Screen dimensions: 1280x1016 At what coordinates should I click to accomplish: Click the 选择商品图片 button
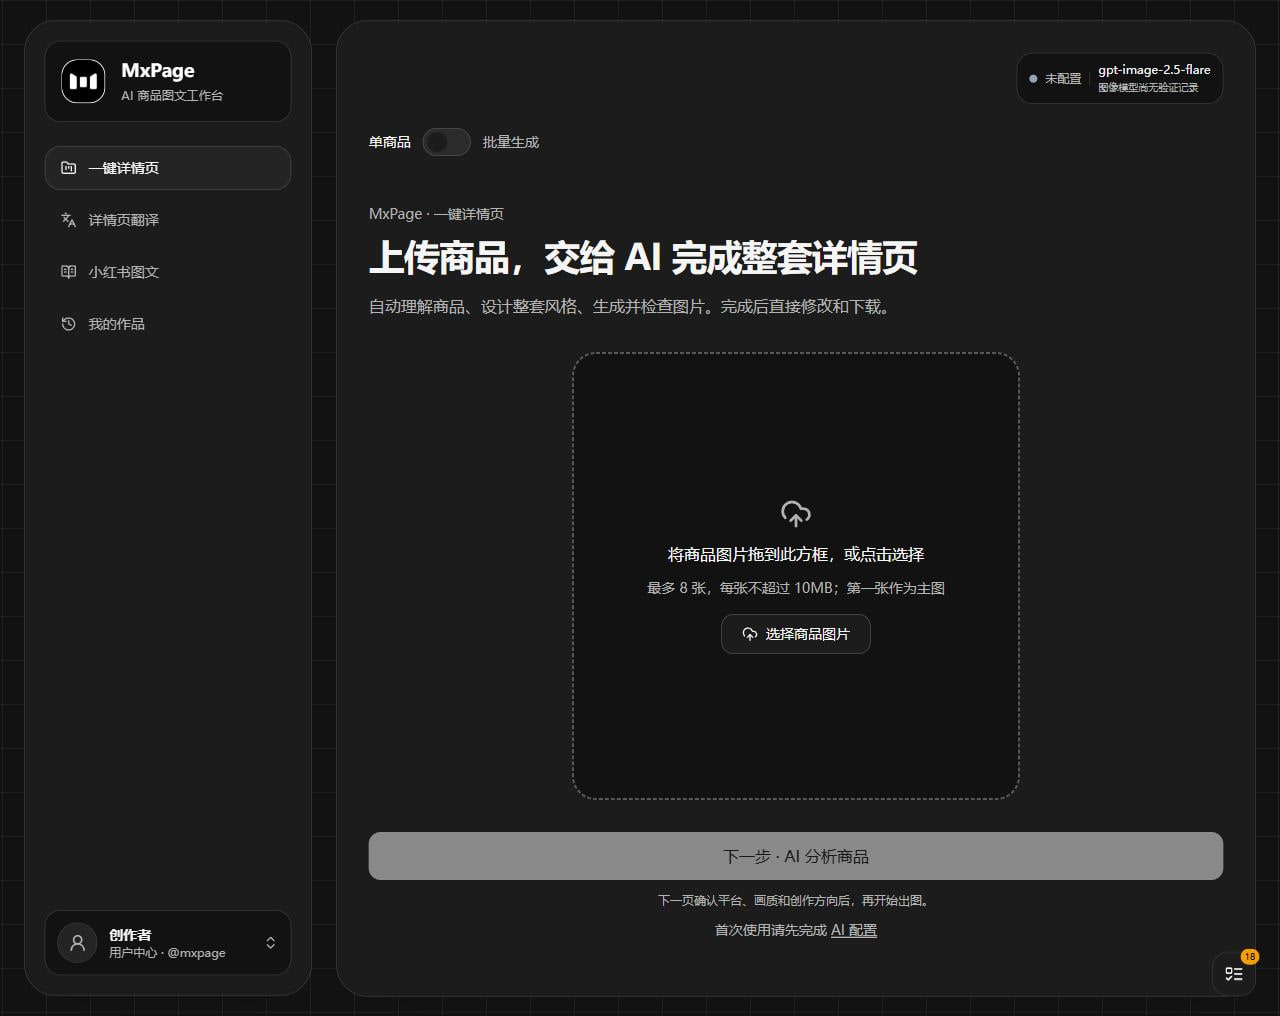tap(796, 634)
